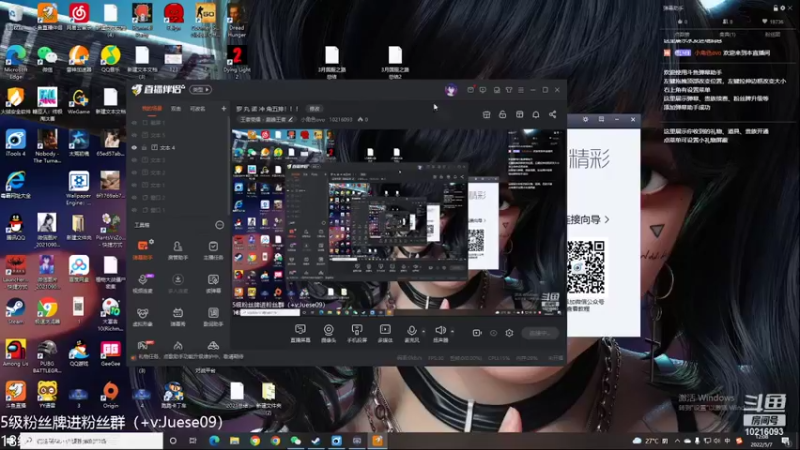Open settings gear in white window title bar

pos(585,119)
